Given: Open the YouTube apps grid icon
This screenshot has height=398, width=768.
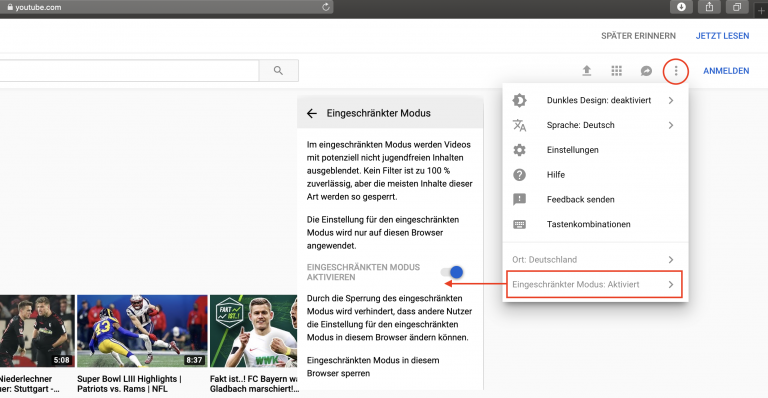Looking at the screenshot, I should pyautogui.click(x=617, y=71).
